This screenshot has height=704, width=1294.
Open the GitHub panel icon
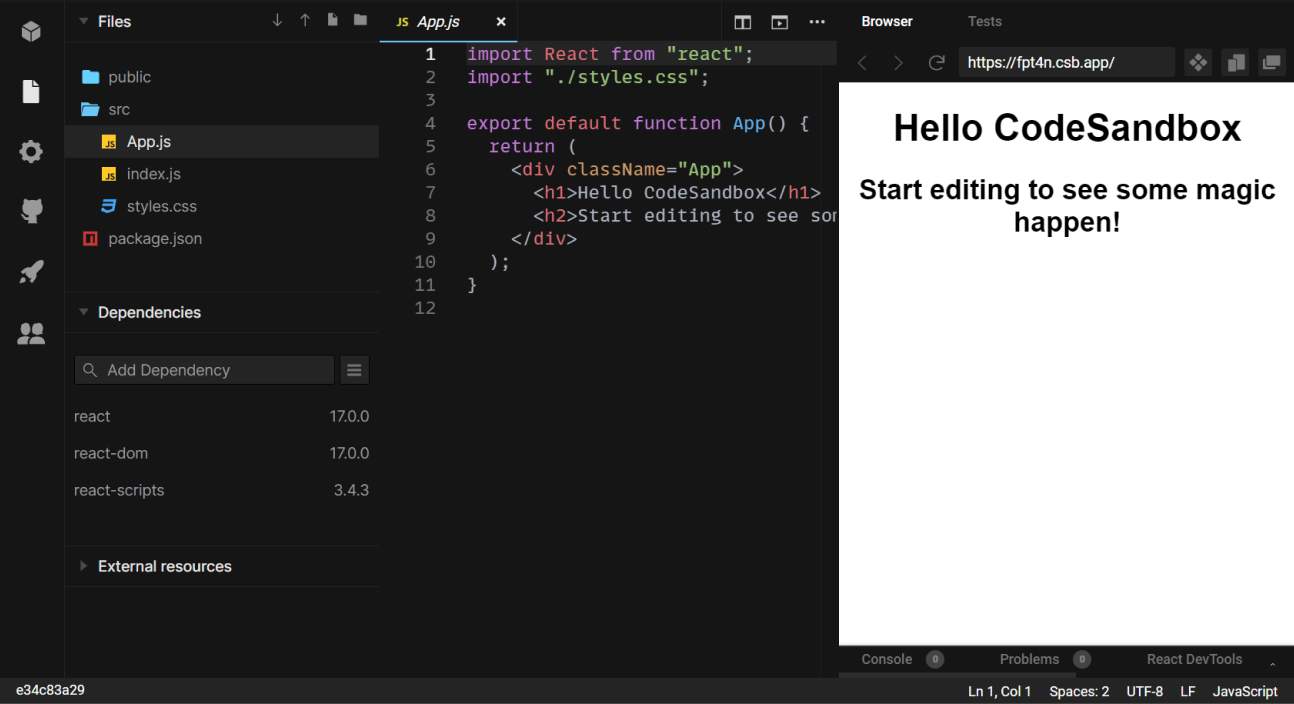(x=31, y=211)
